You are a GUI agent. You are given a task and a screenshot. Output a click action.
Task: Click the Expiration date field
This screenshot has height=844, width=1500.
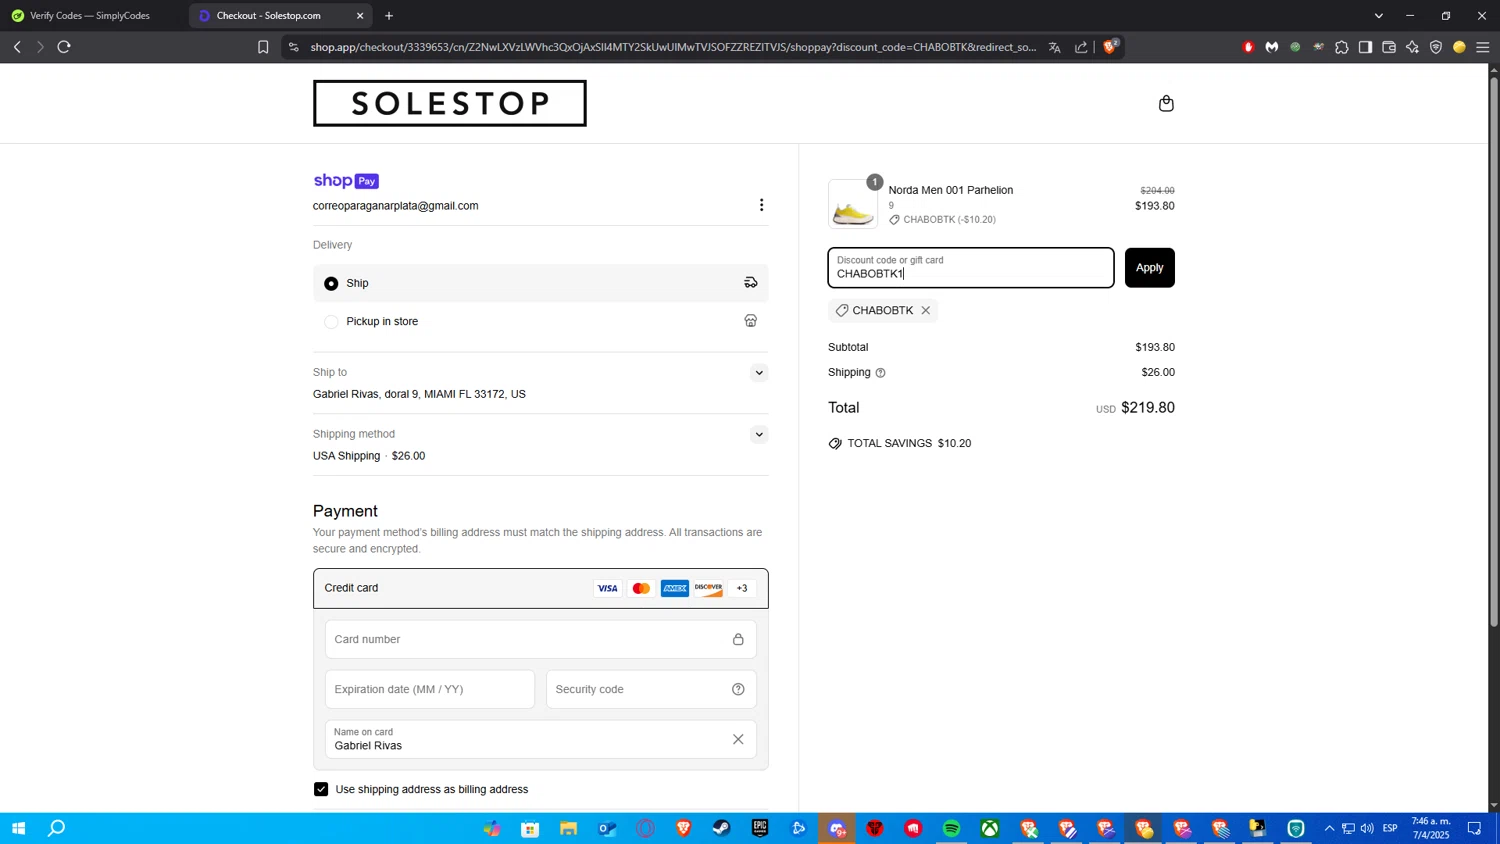pos(430,689)
